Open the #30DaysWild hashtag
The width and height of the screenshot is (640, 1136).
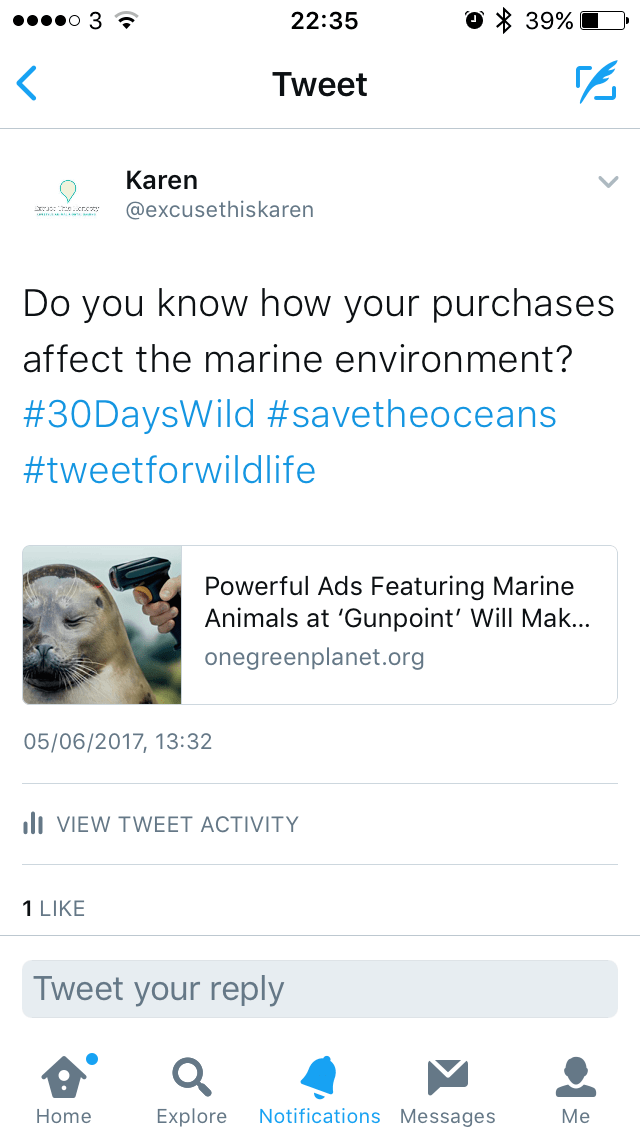pyautogui.click(x=139, y=414)
